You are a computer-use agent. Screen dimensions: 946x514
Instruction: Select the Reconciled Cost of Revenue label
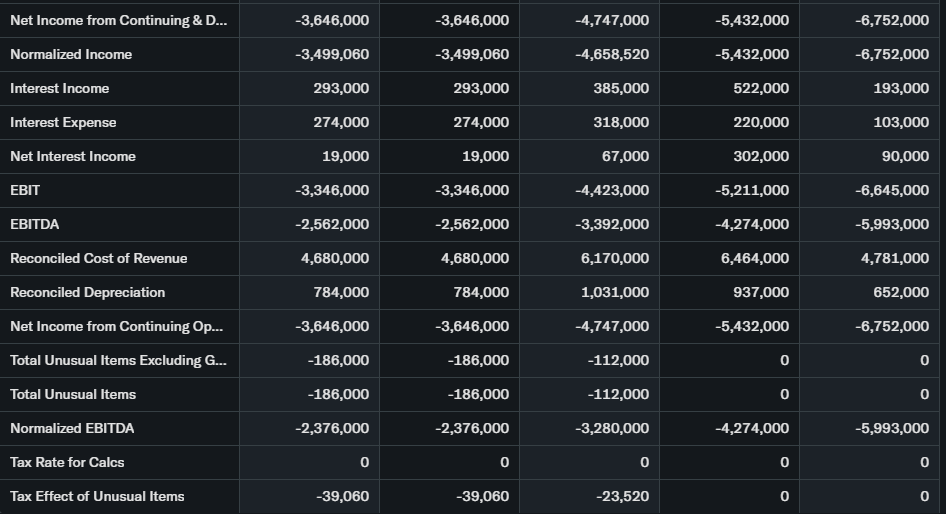pyautogui.click(x=99, y=258)
